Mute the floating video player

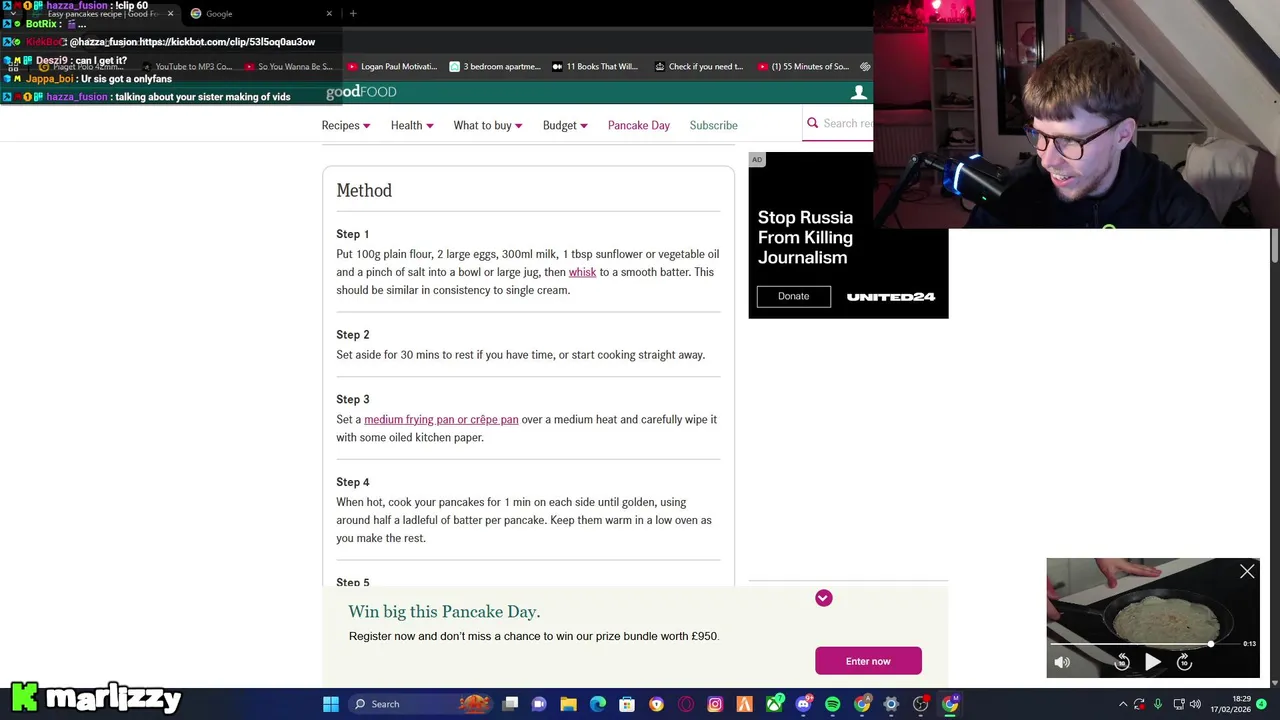(1062, 662)
